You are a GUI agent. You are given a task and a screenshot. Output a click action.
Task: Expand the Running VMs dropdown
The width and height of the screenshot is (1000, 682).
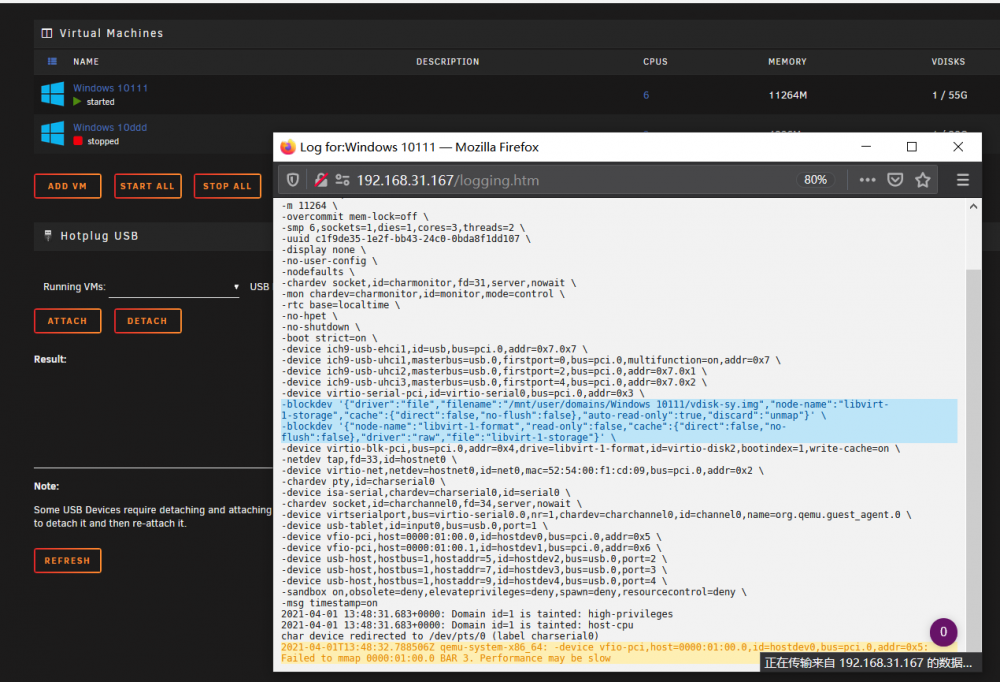point(173,287)
